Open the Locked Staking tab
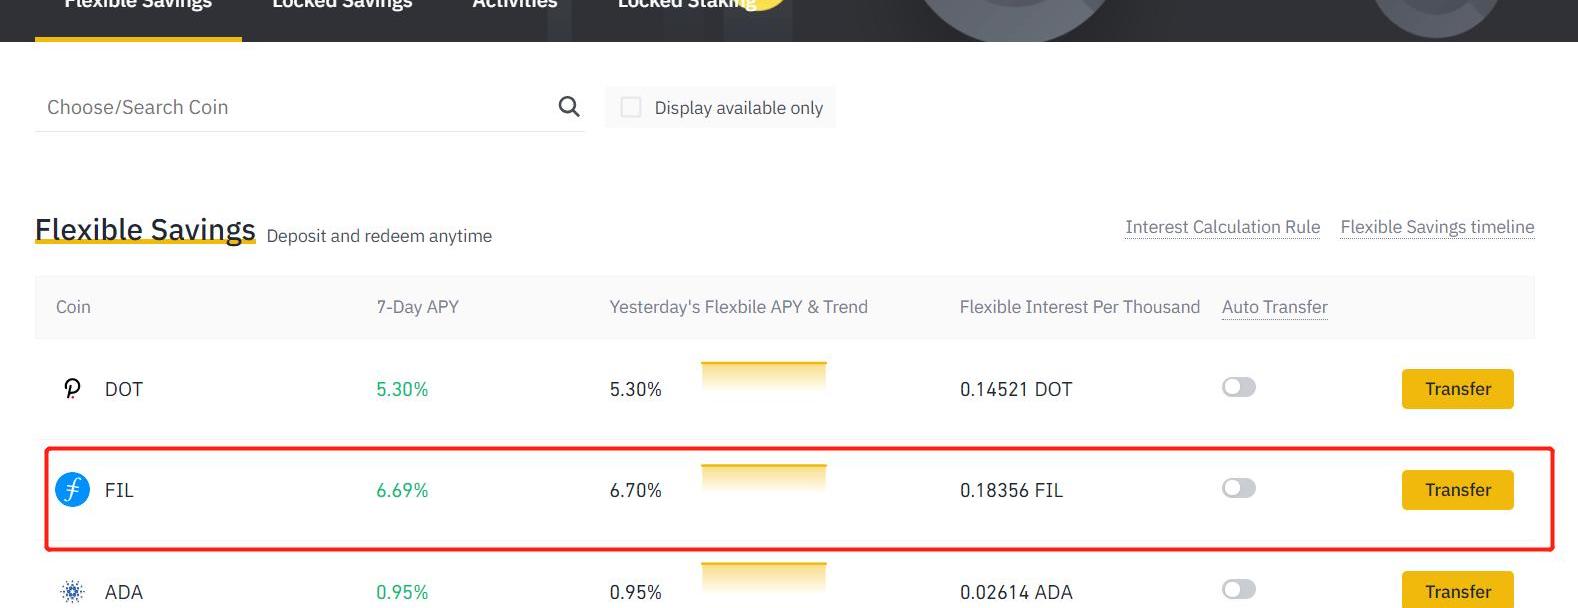Screen dimensions: 1578x608 pyautogui.click(x=687, y=6)
